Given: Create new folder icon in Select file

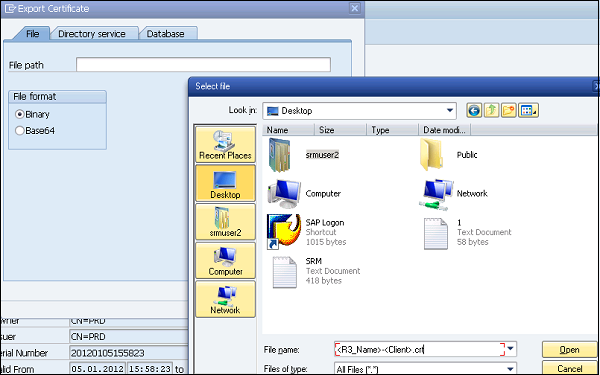Looking at the screenshot, I should 509,111.
